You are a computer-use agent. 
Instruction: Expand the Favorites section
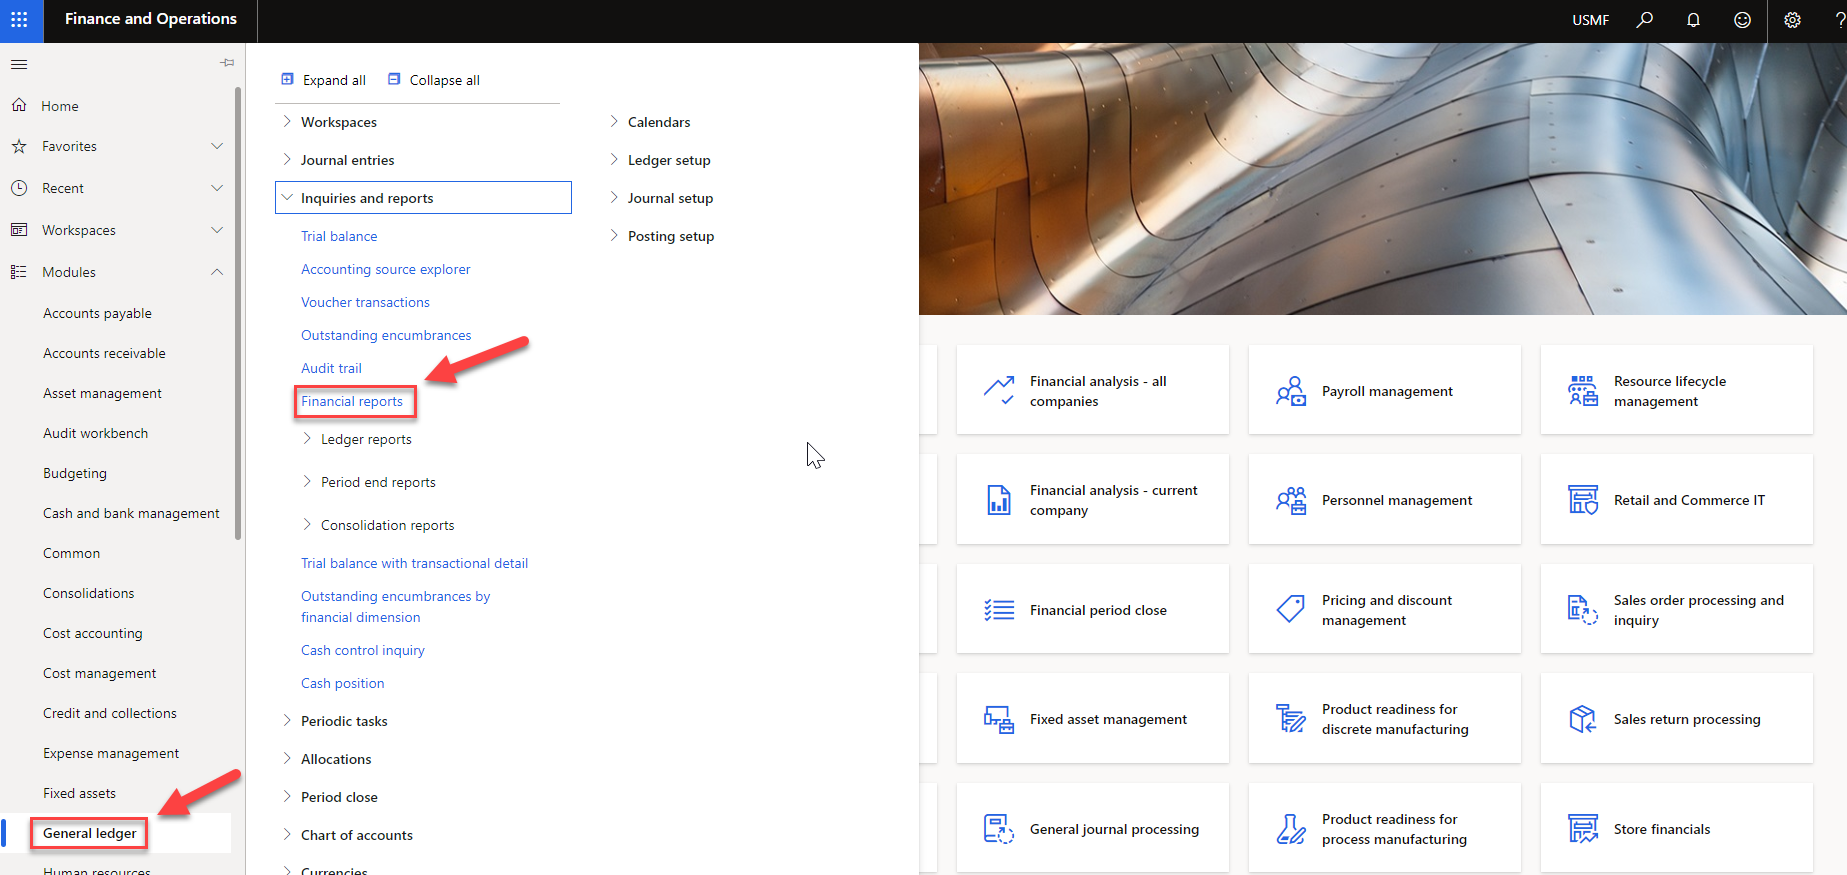click(x=217, y=146)
